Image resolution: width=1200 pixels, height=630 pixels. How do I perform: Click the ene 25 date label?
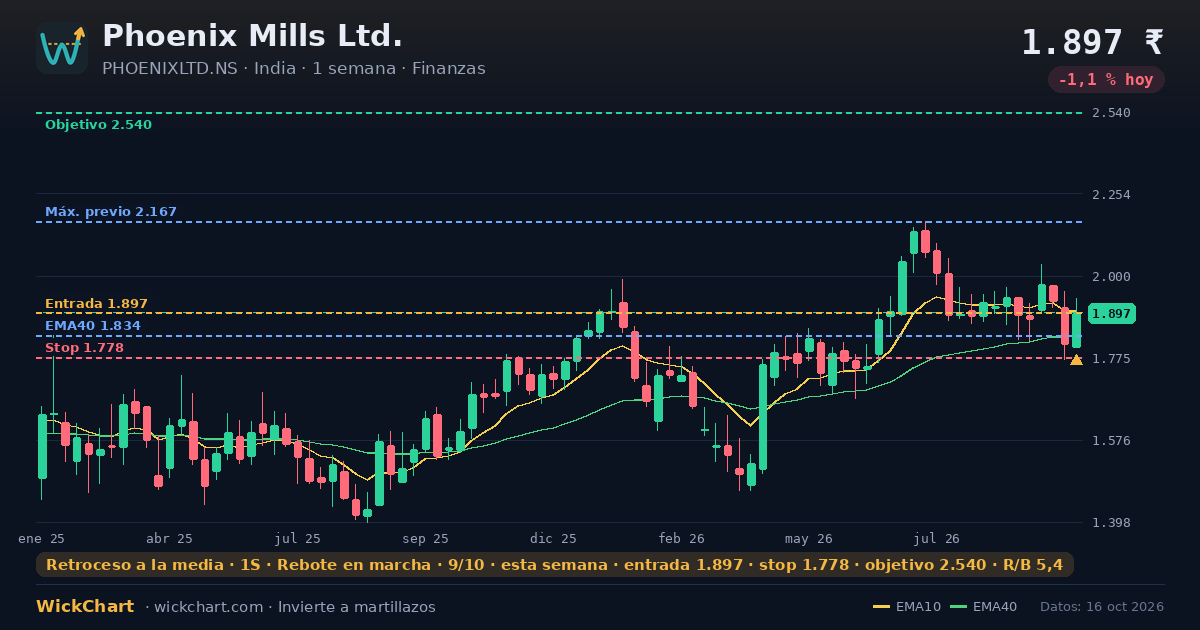click(x=41, y=538)
